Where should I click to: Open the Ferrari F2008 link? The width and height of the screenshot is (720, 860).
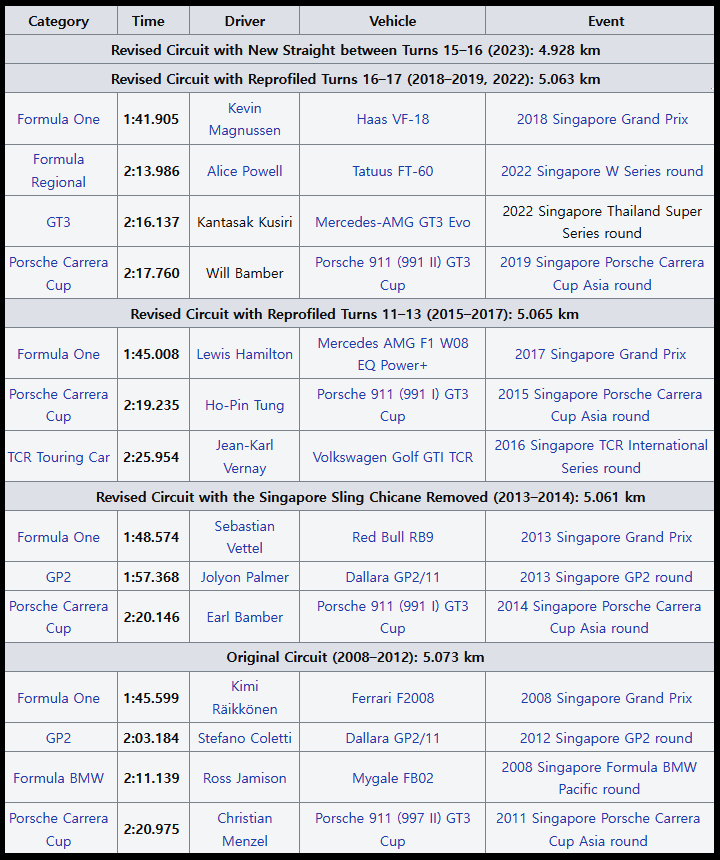tap(393, 698)
